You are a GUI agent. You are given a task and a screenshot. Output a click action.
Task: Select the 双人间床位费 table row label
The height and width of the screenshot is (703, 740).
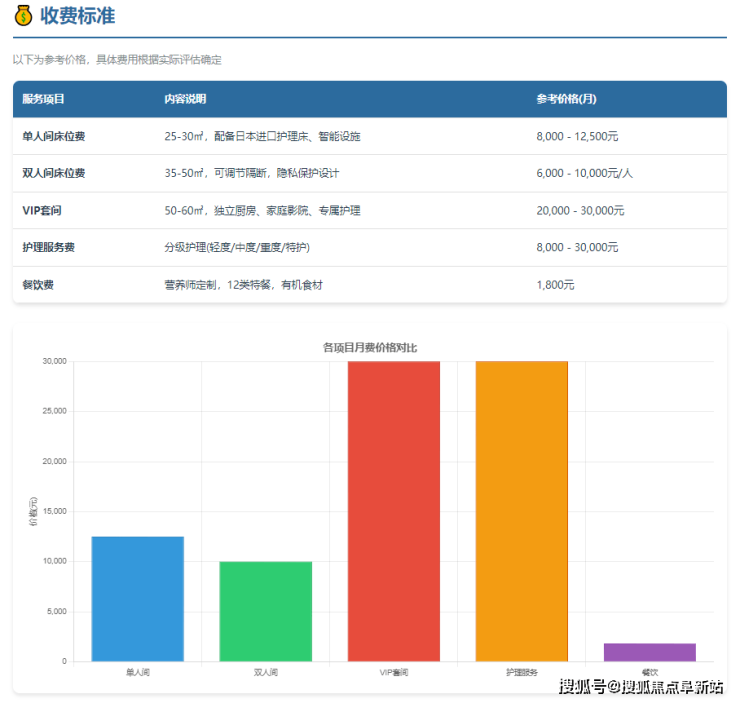click(53, 173)
